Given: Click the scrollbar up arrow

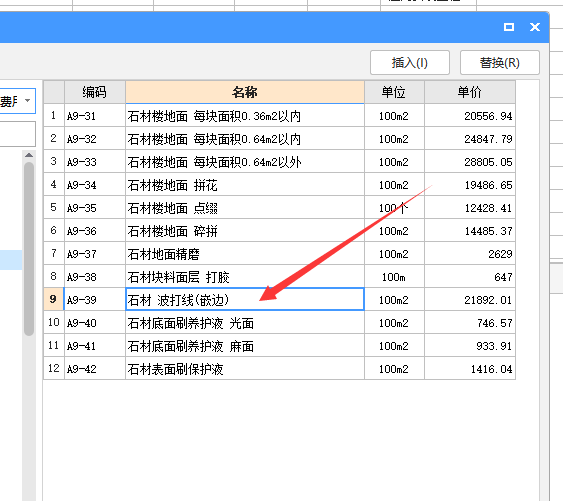Looking at the screenshot, I should point(29,155).
